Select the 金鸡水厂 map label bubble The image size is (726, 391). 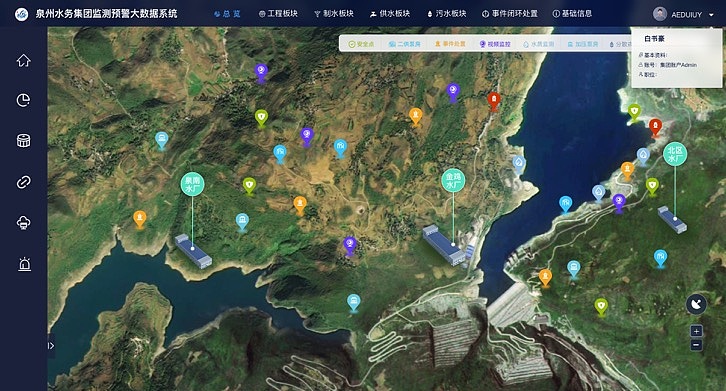[453, 180]
